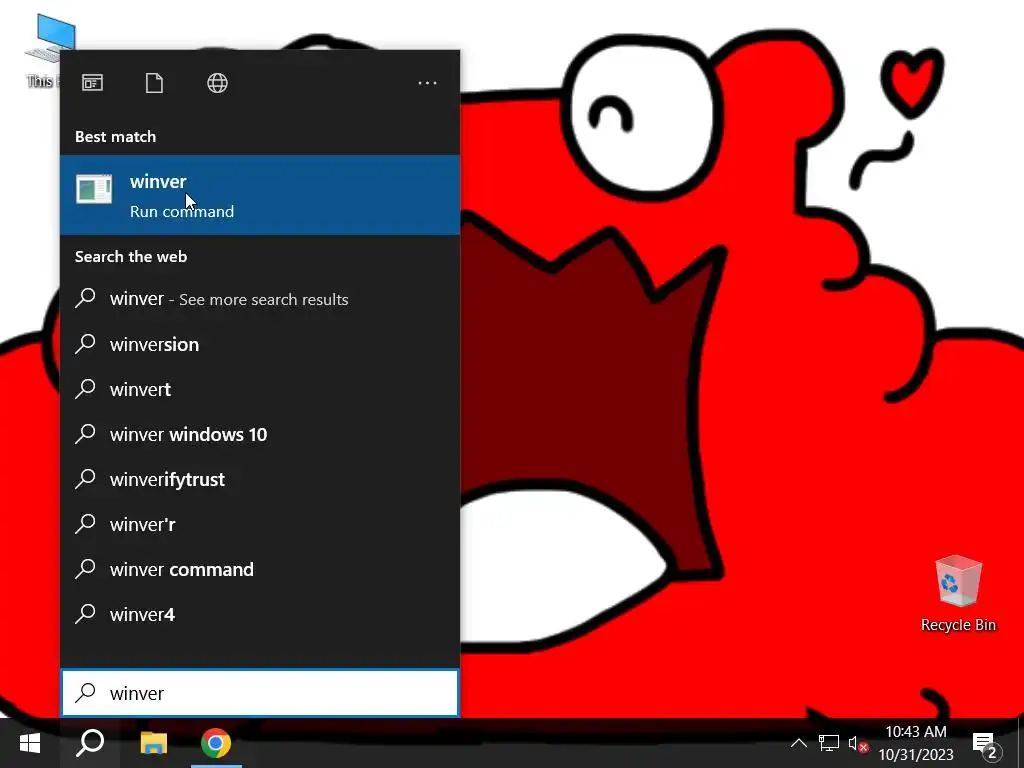Open 'winver - See more search results' suggestion

[x=260, y=299]
